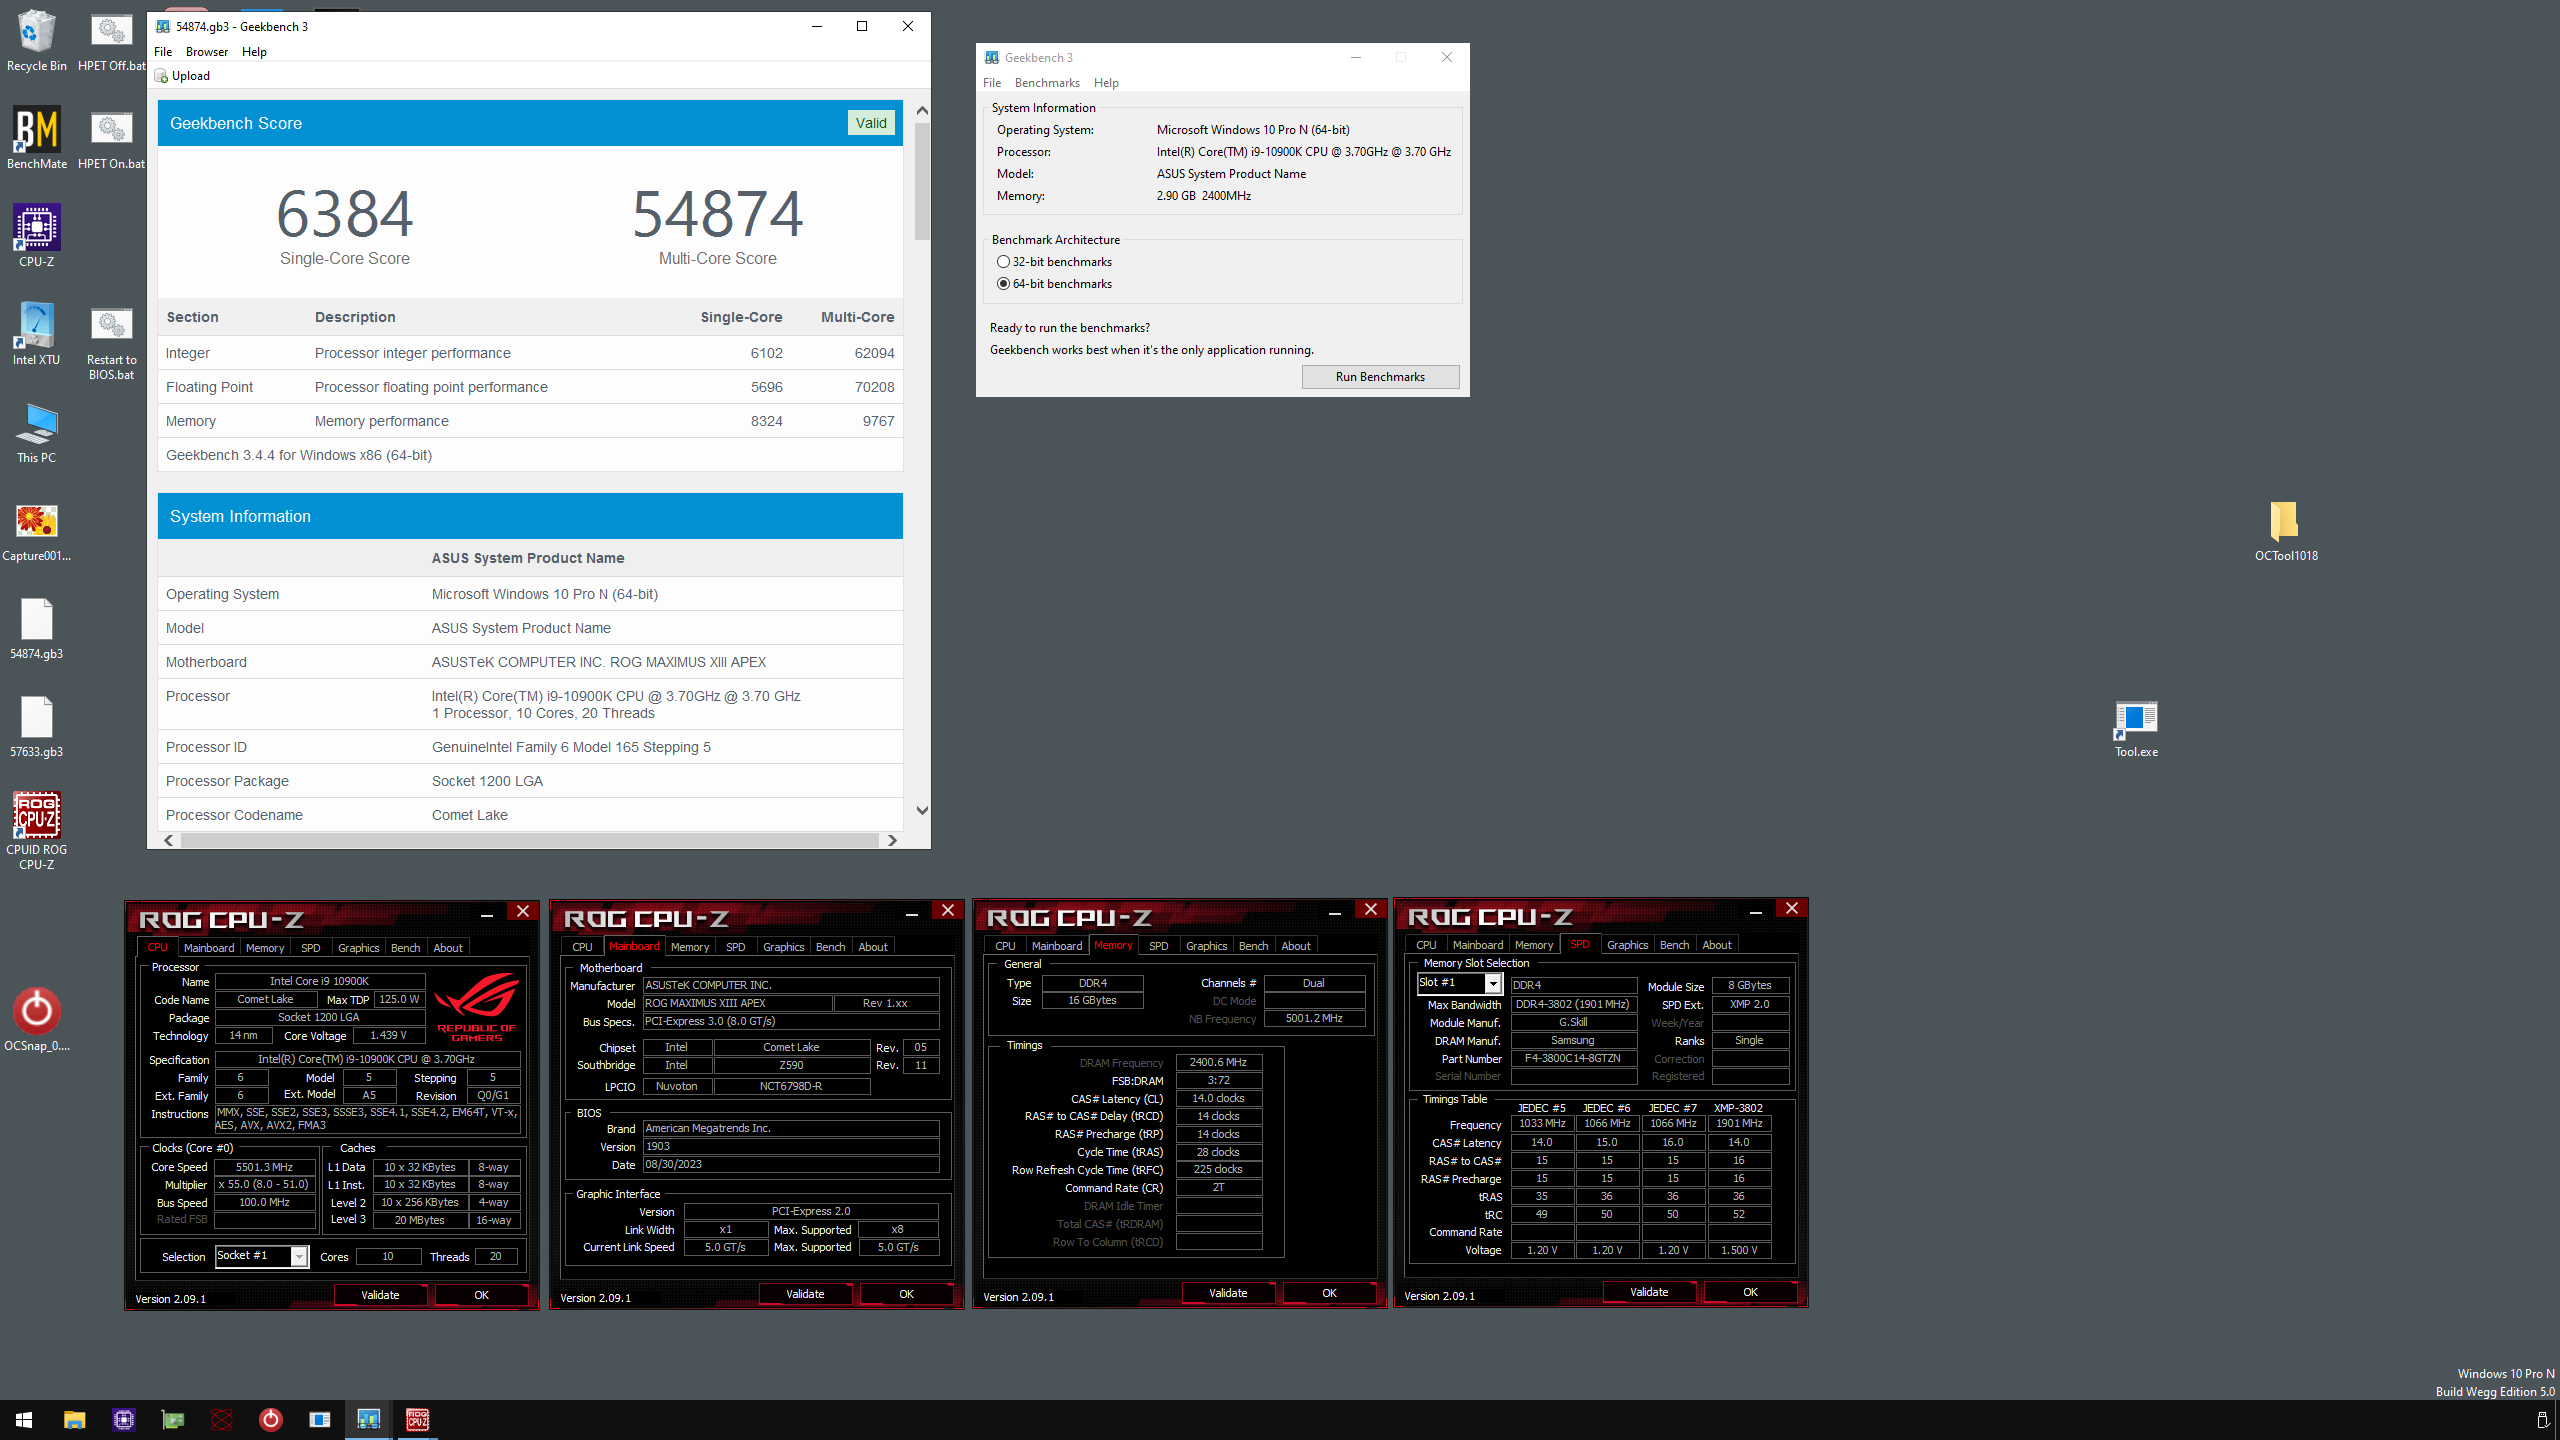The height and width of the screenshot is (1440, 2560).
Task: Select 57633.gb3 file on desktop
Action: [37, 726]
